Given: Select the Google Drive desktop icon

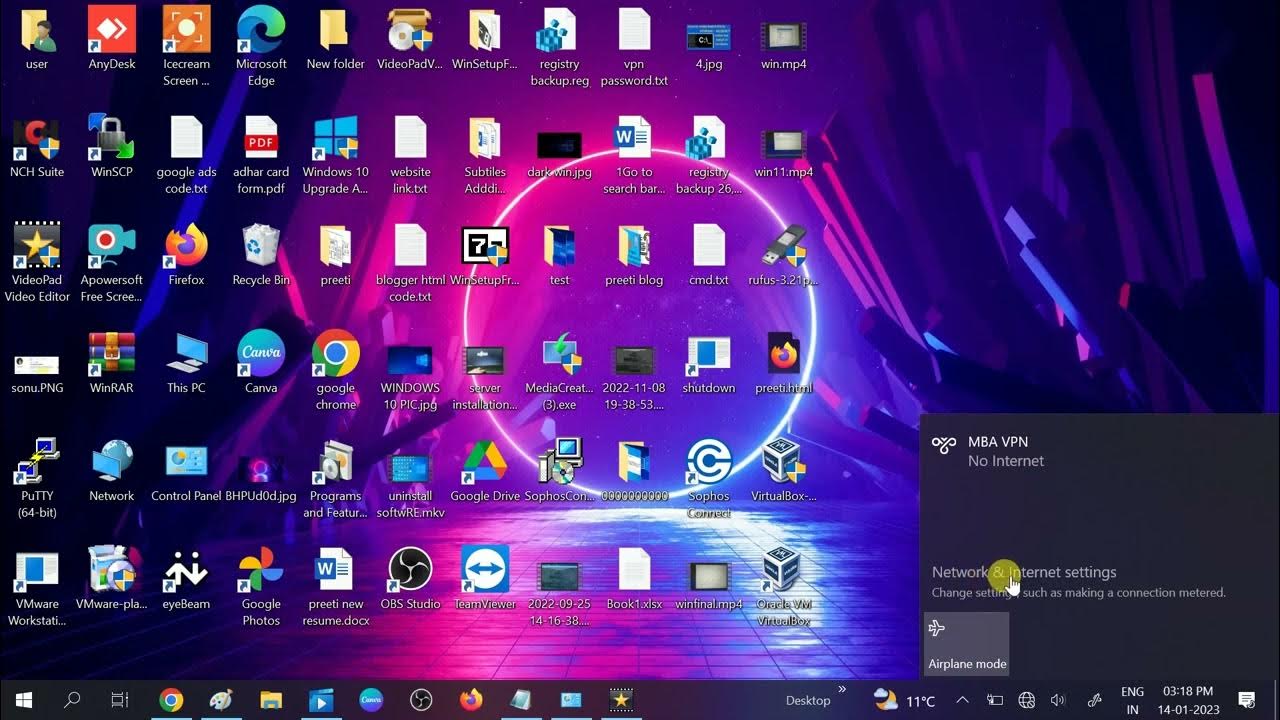Looking at the screenshot, I should coord(485,471).
